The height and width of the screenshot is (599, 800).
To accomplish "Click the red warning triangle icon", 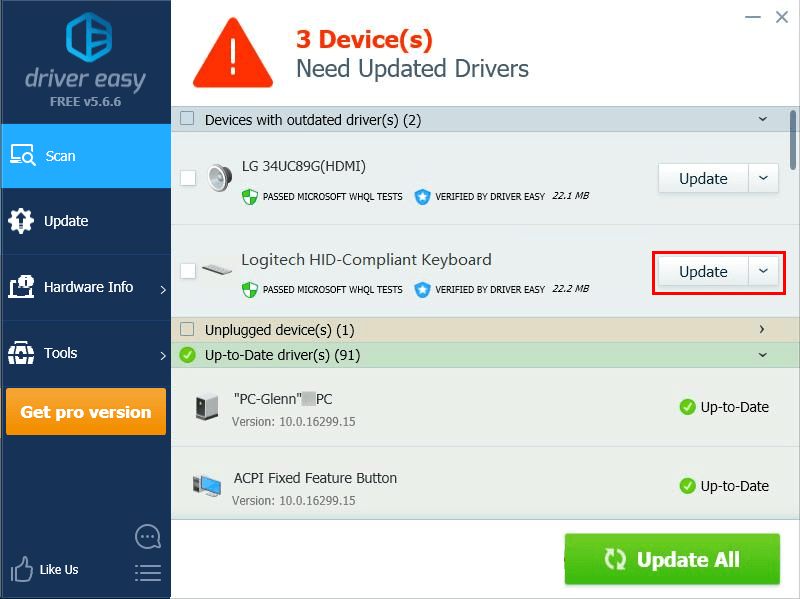I will (x=233, y=53).
